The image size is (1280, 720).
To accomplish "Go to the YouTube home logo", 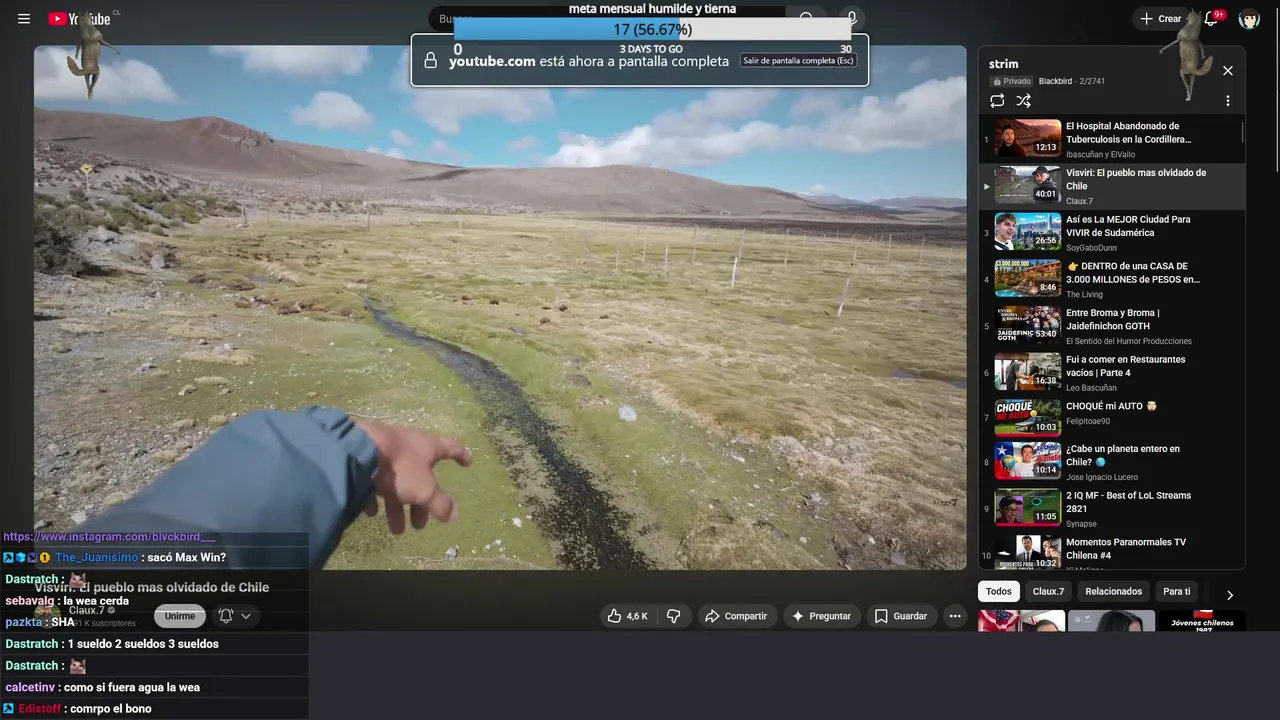I will (x=79, y=19).
